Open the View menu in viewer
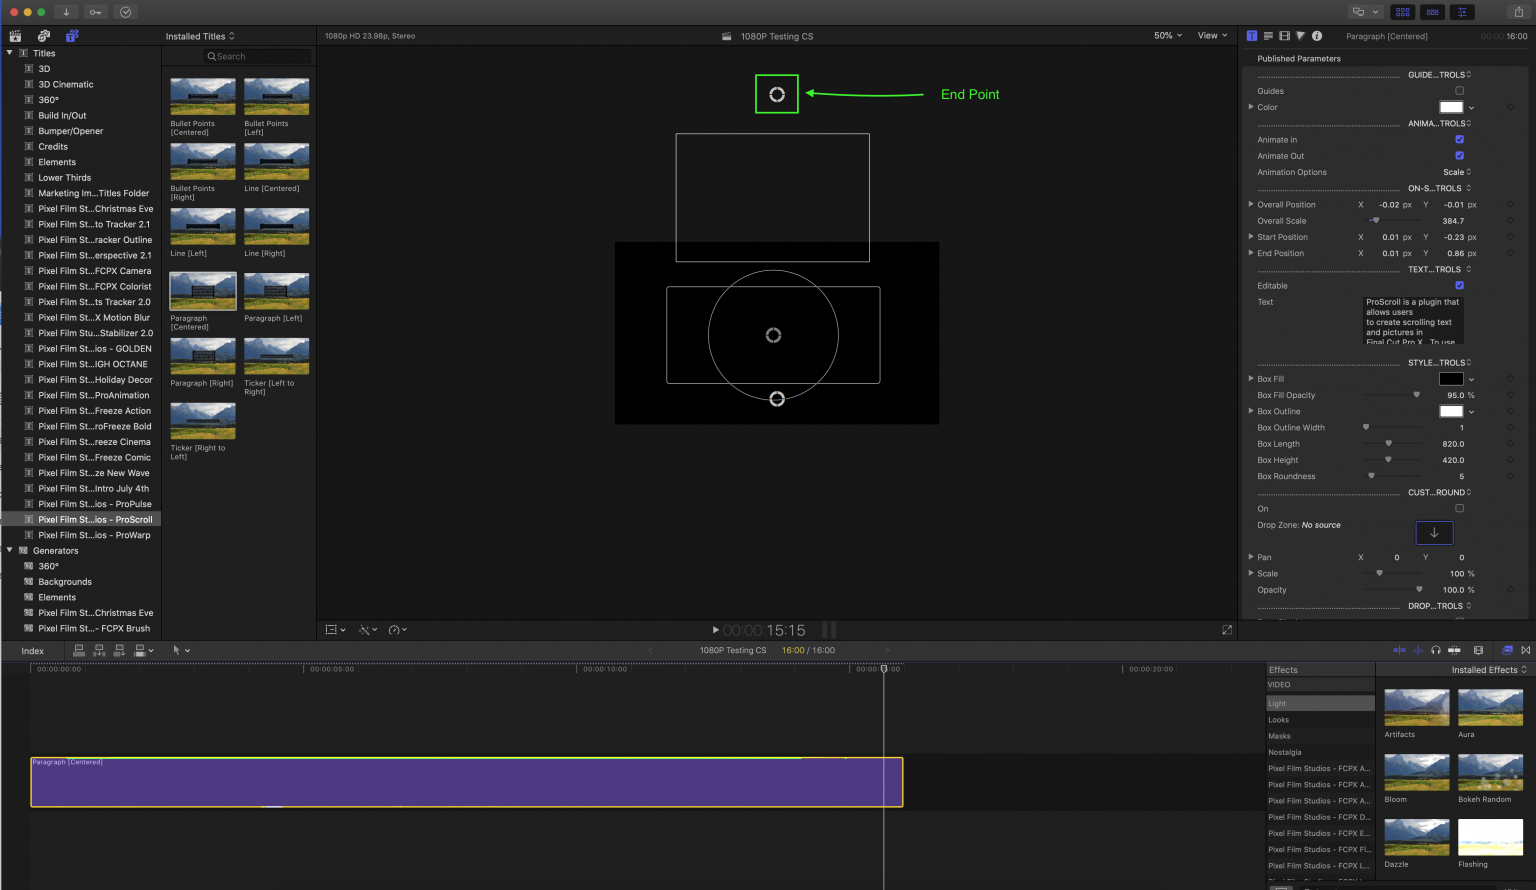The width and height of the screenshot is (1536, 890). pos(1212,36)
